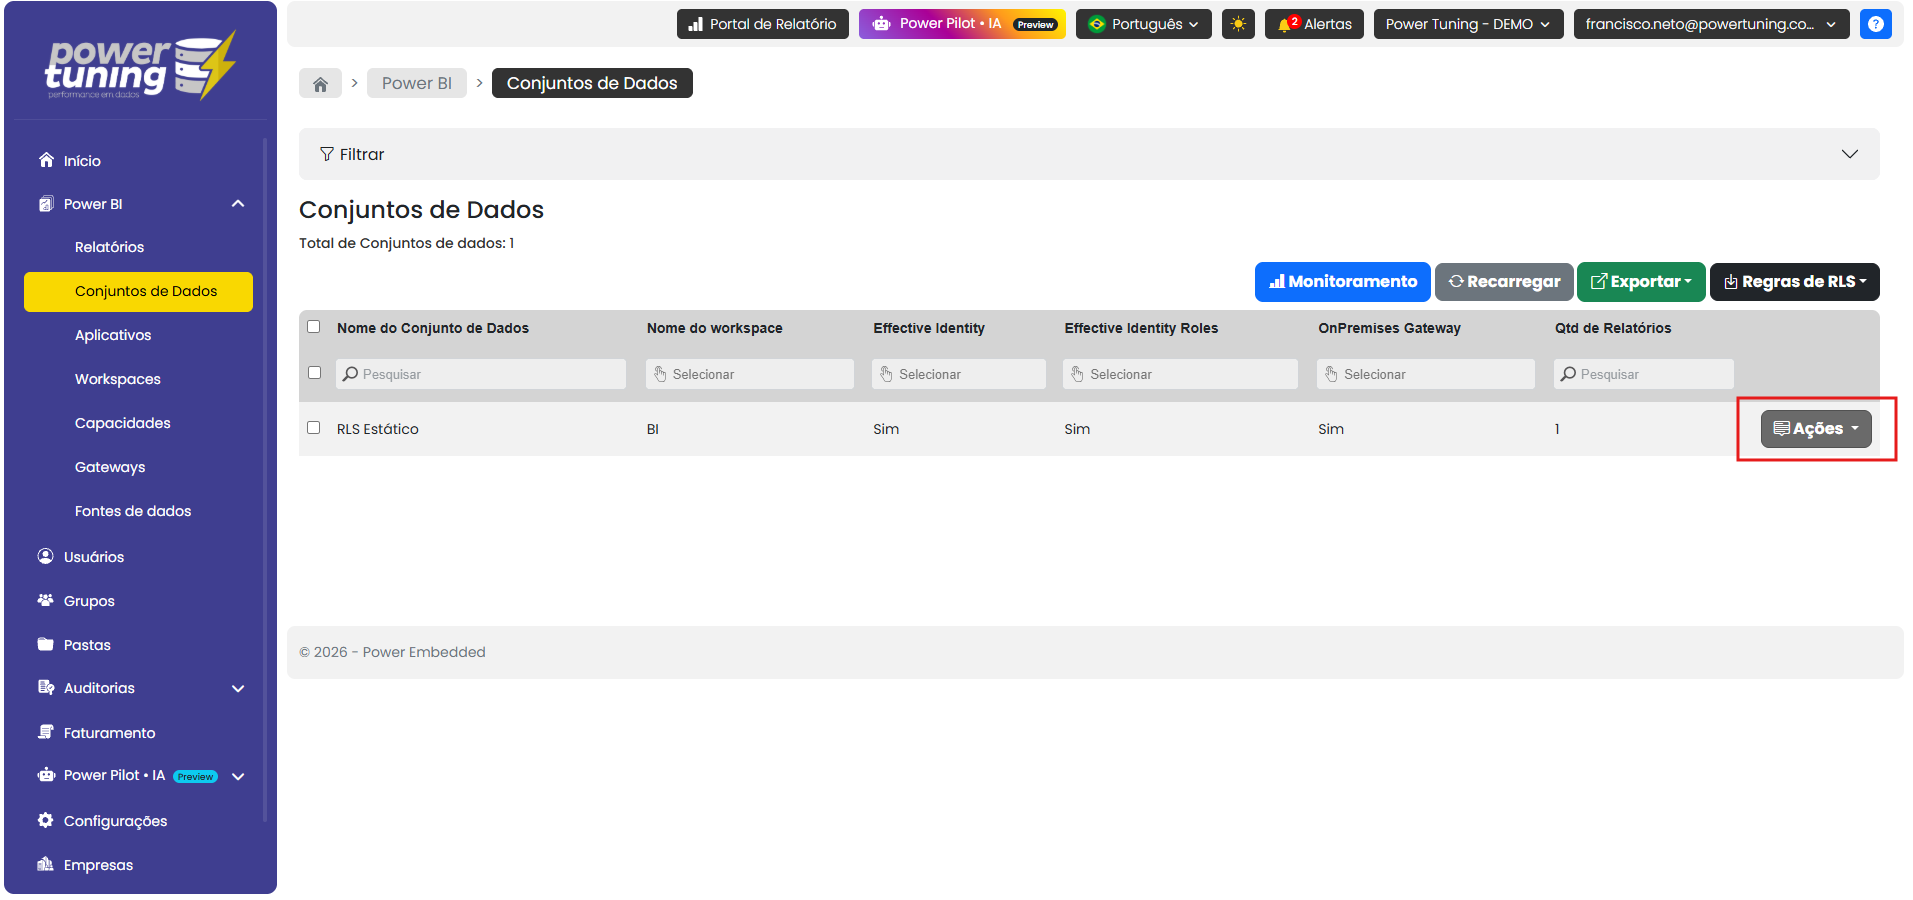The height and width of the screenshot is (900, 1913).
Task: Select the RLS Estático row checkbox
Action: [x=314, y=428]
